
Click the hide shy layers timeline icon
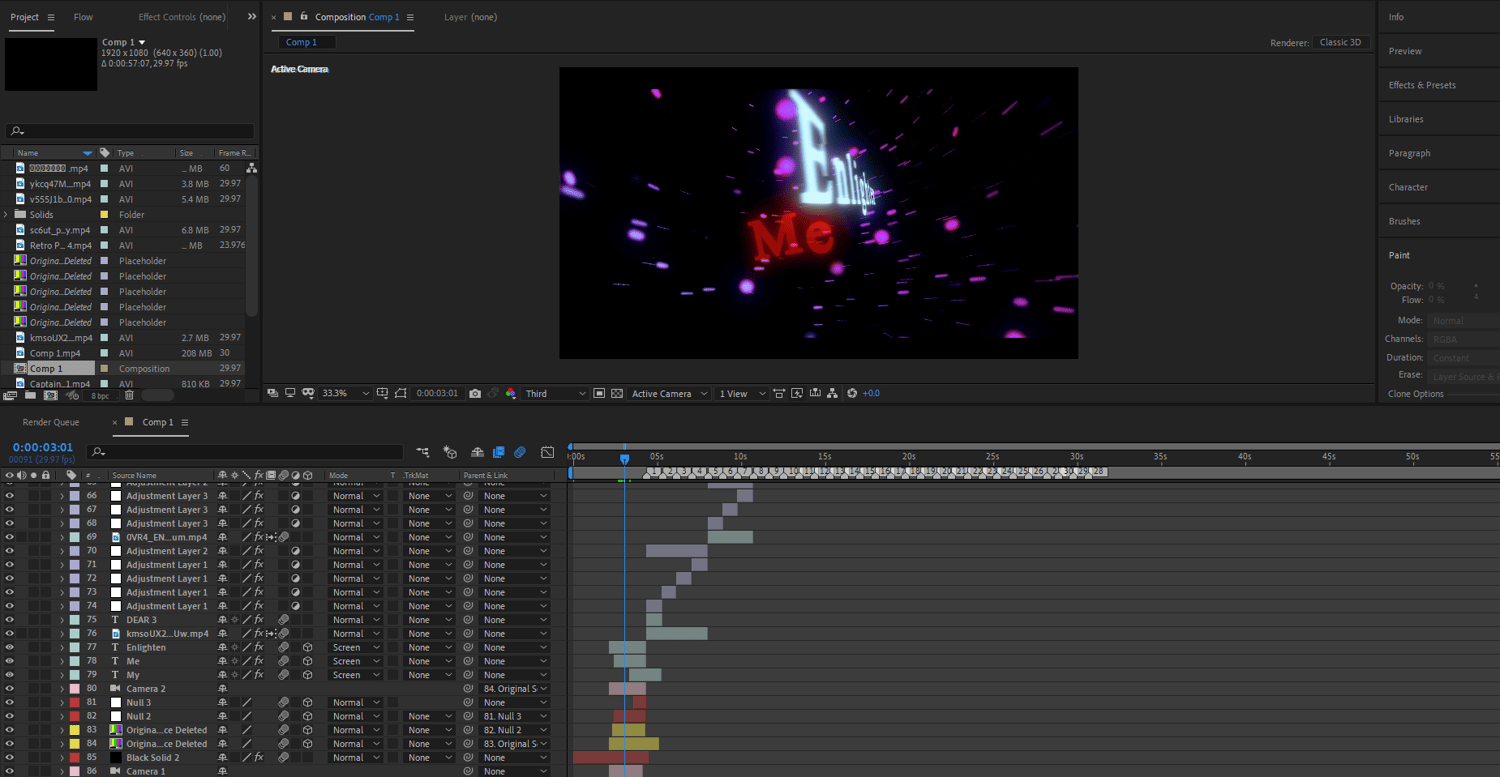click(x=477, y=452)
